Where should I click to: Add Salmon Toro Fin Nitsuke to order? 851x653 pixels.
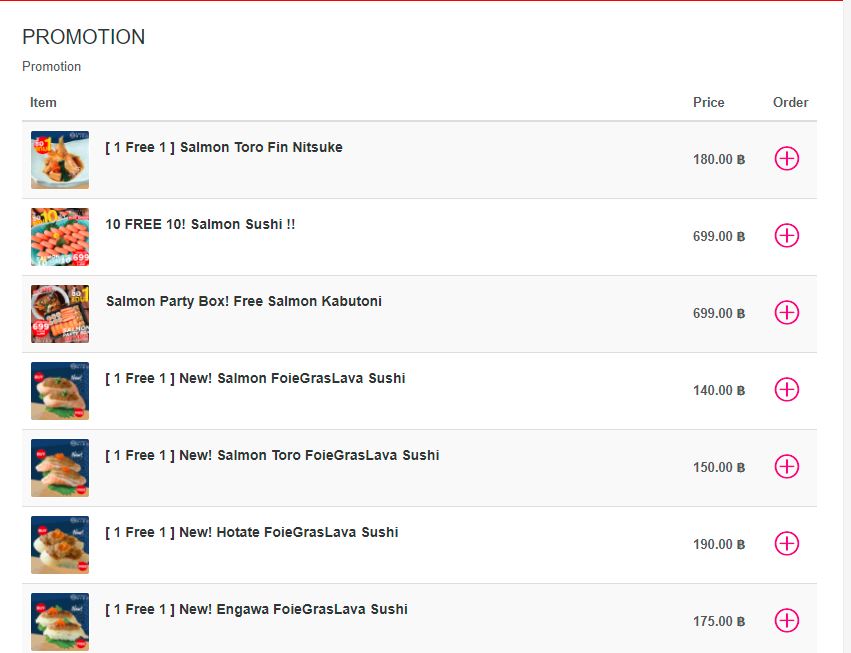[x=787, y=158]
